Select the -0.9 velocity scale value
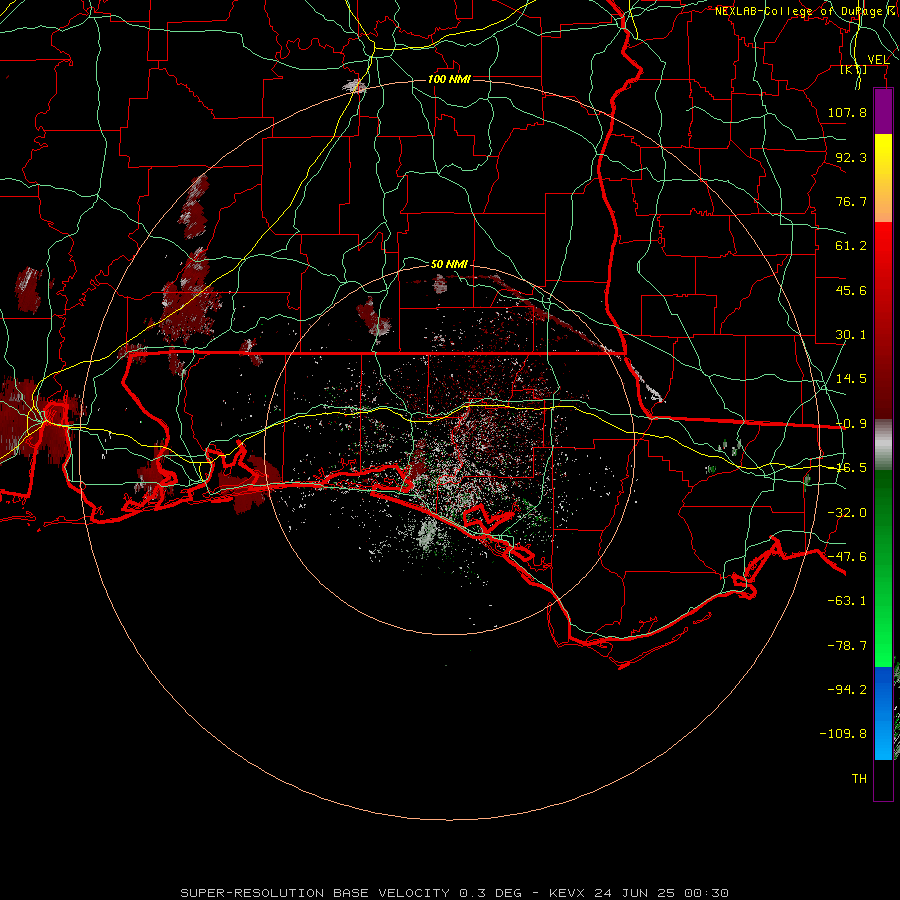The width and height of the screenshot is (900, 900). [851, 424]
